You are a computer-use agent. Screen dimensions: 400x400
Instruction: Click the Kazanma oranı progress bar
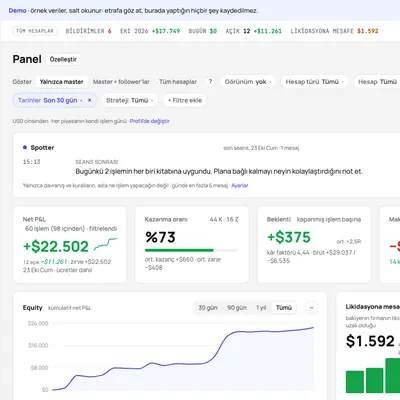192,250
